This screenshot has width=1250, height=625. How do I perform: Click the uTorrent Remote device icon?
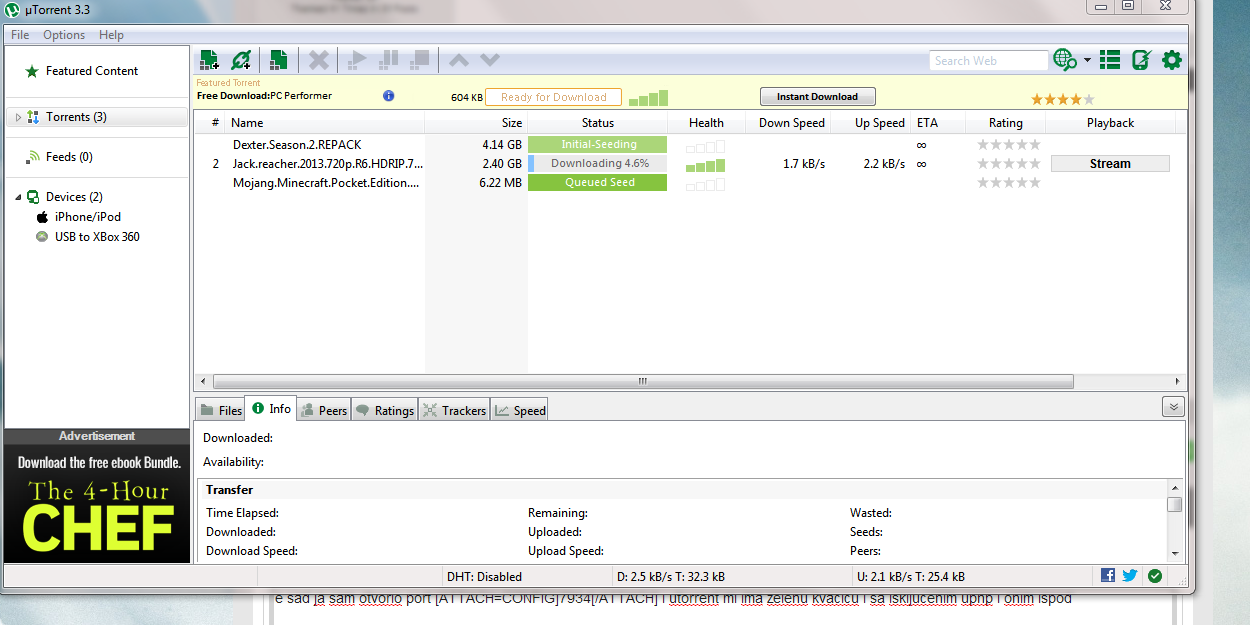pyautogui.click(x=1141, y=60)
